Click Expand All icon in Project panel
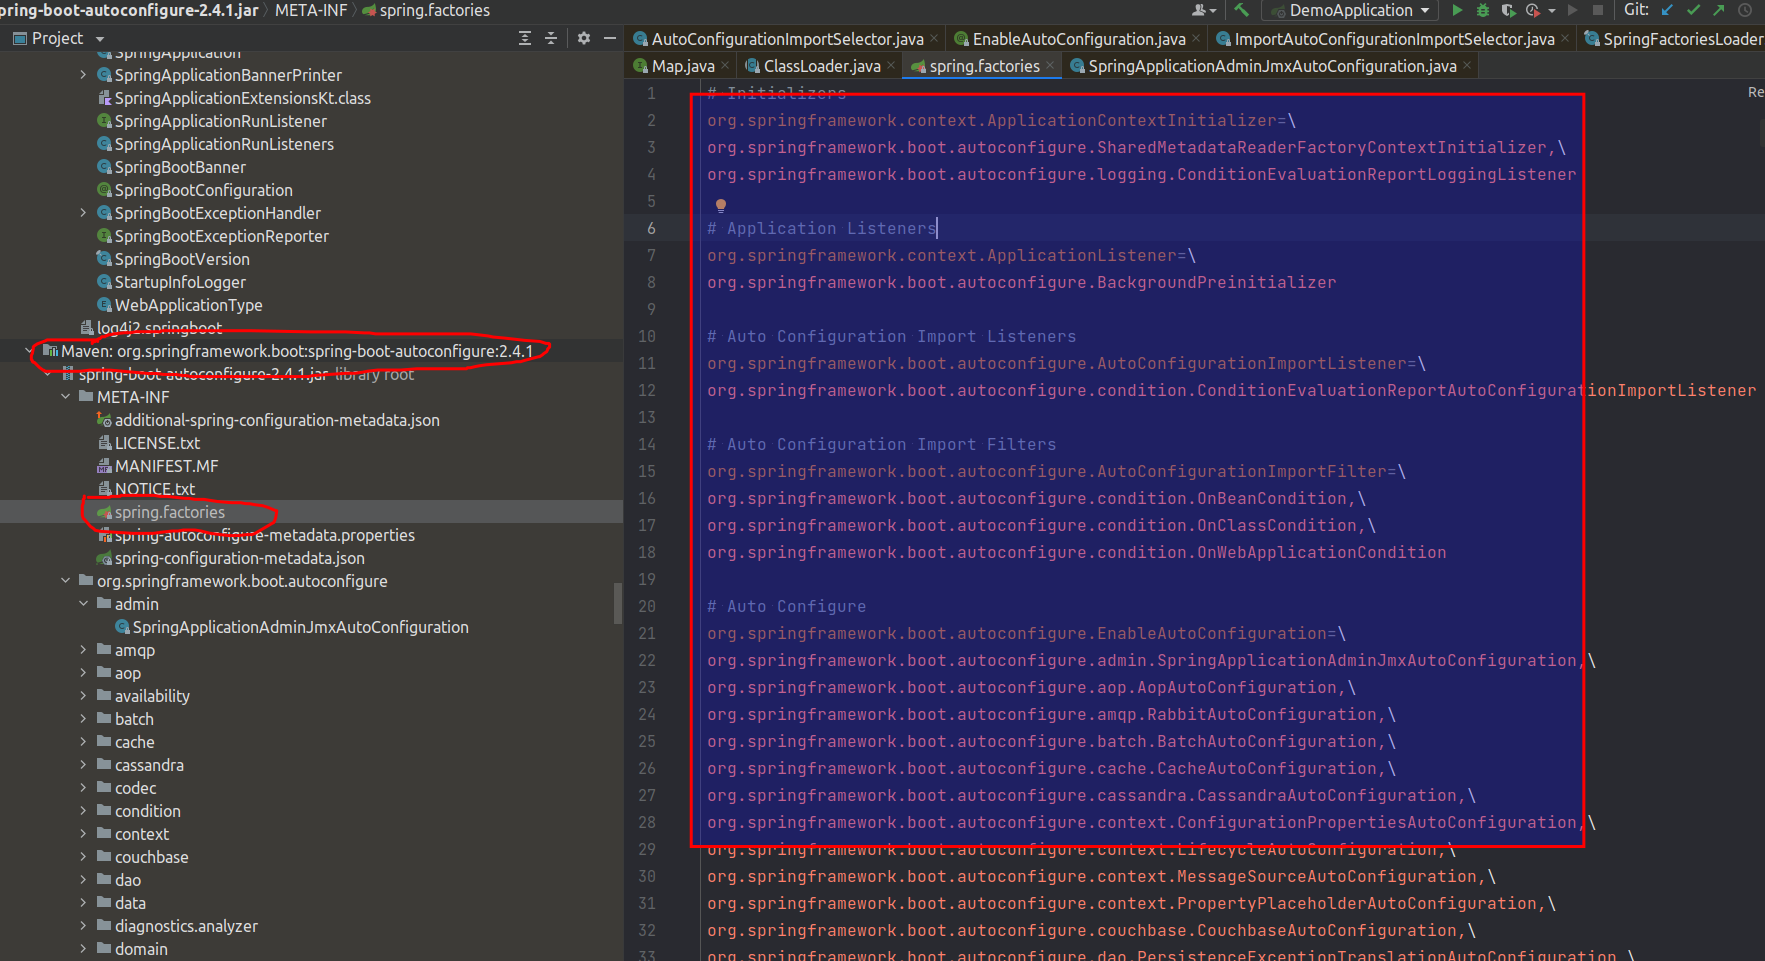Viewport: 1765px width, 961px height. (x=525, y=38)
